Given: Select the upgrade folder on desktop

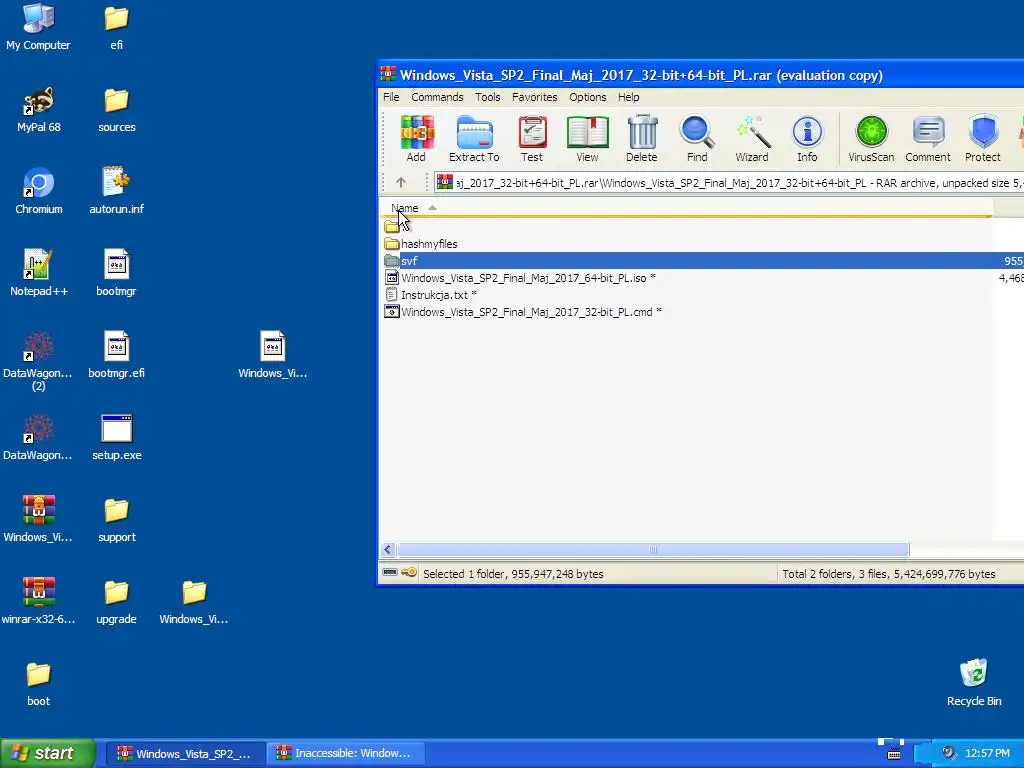Looking at the screenshot, I should (x=116, y=601).
